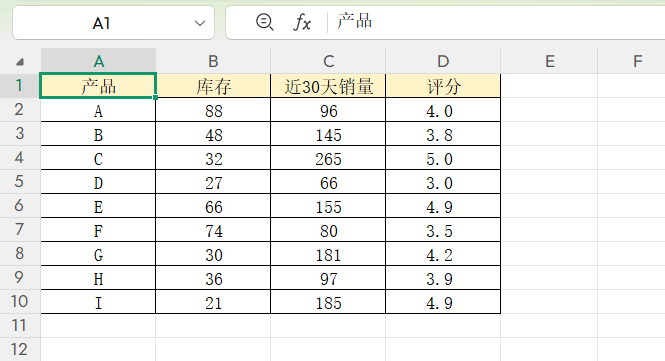Image resolution: width=665 pixels, height=361 pixels.
Task: Click the Name Box showing A1
Action: 113,23
